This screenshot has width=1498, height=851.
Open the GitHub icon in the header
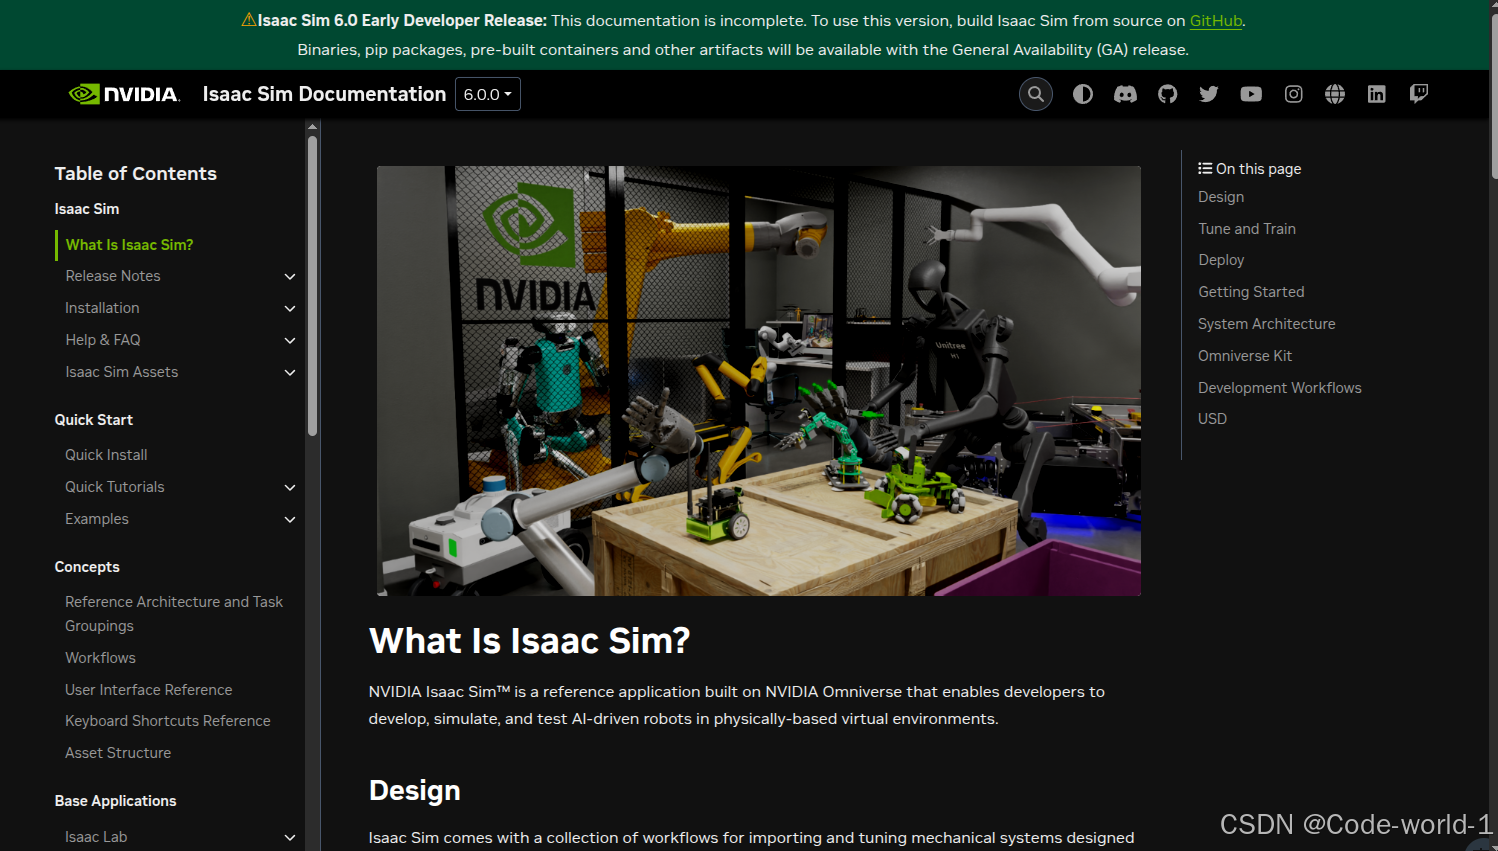(x=1167, y=94)
